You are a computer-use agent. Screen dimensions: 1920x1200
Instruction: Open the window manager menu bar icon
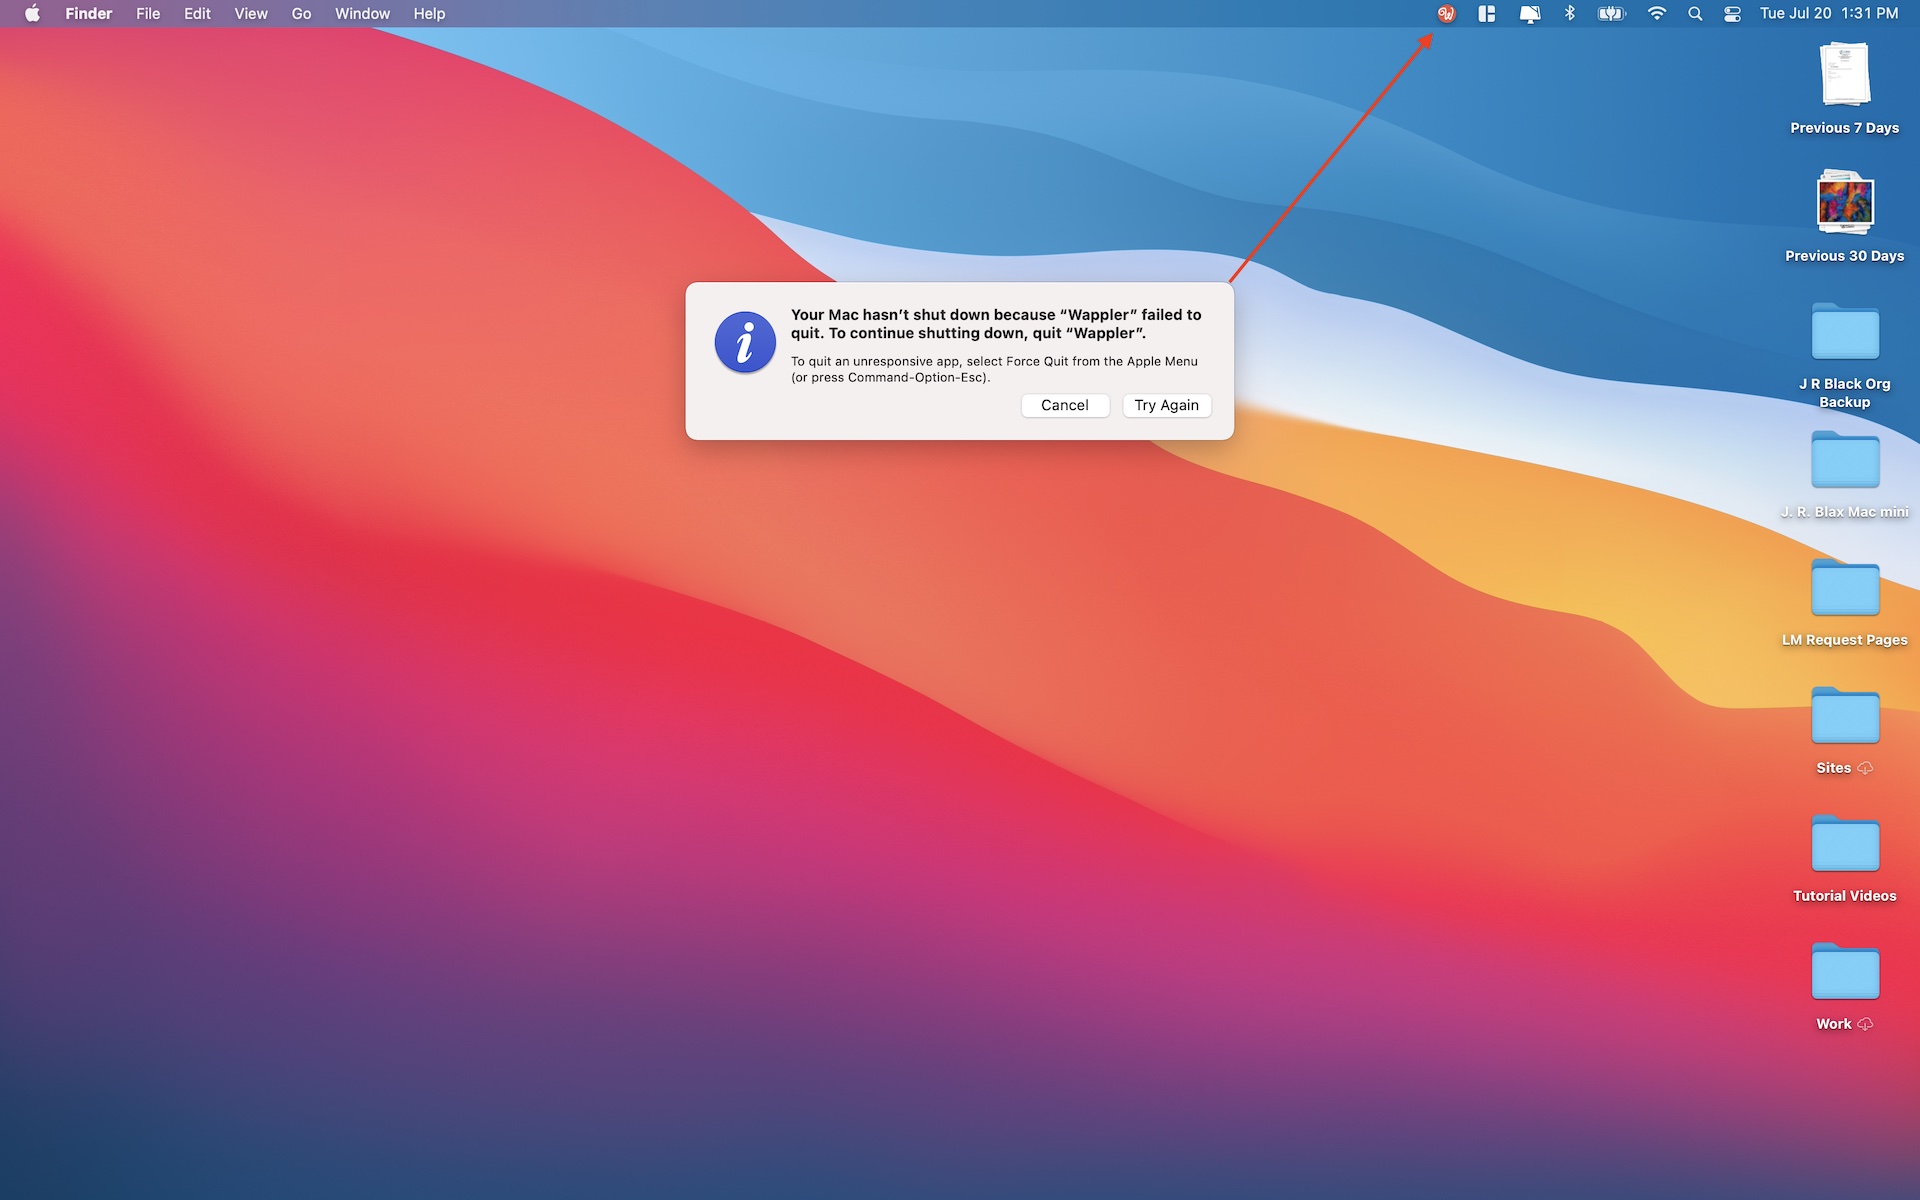[1487, 14]
